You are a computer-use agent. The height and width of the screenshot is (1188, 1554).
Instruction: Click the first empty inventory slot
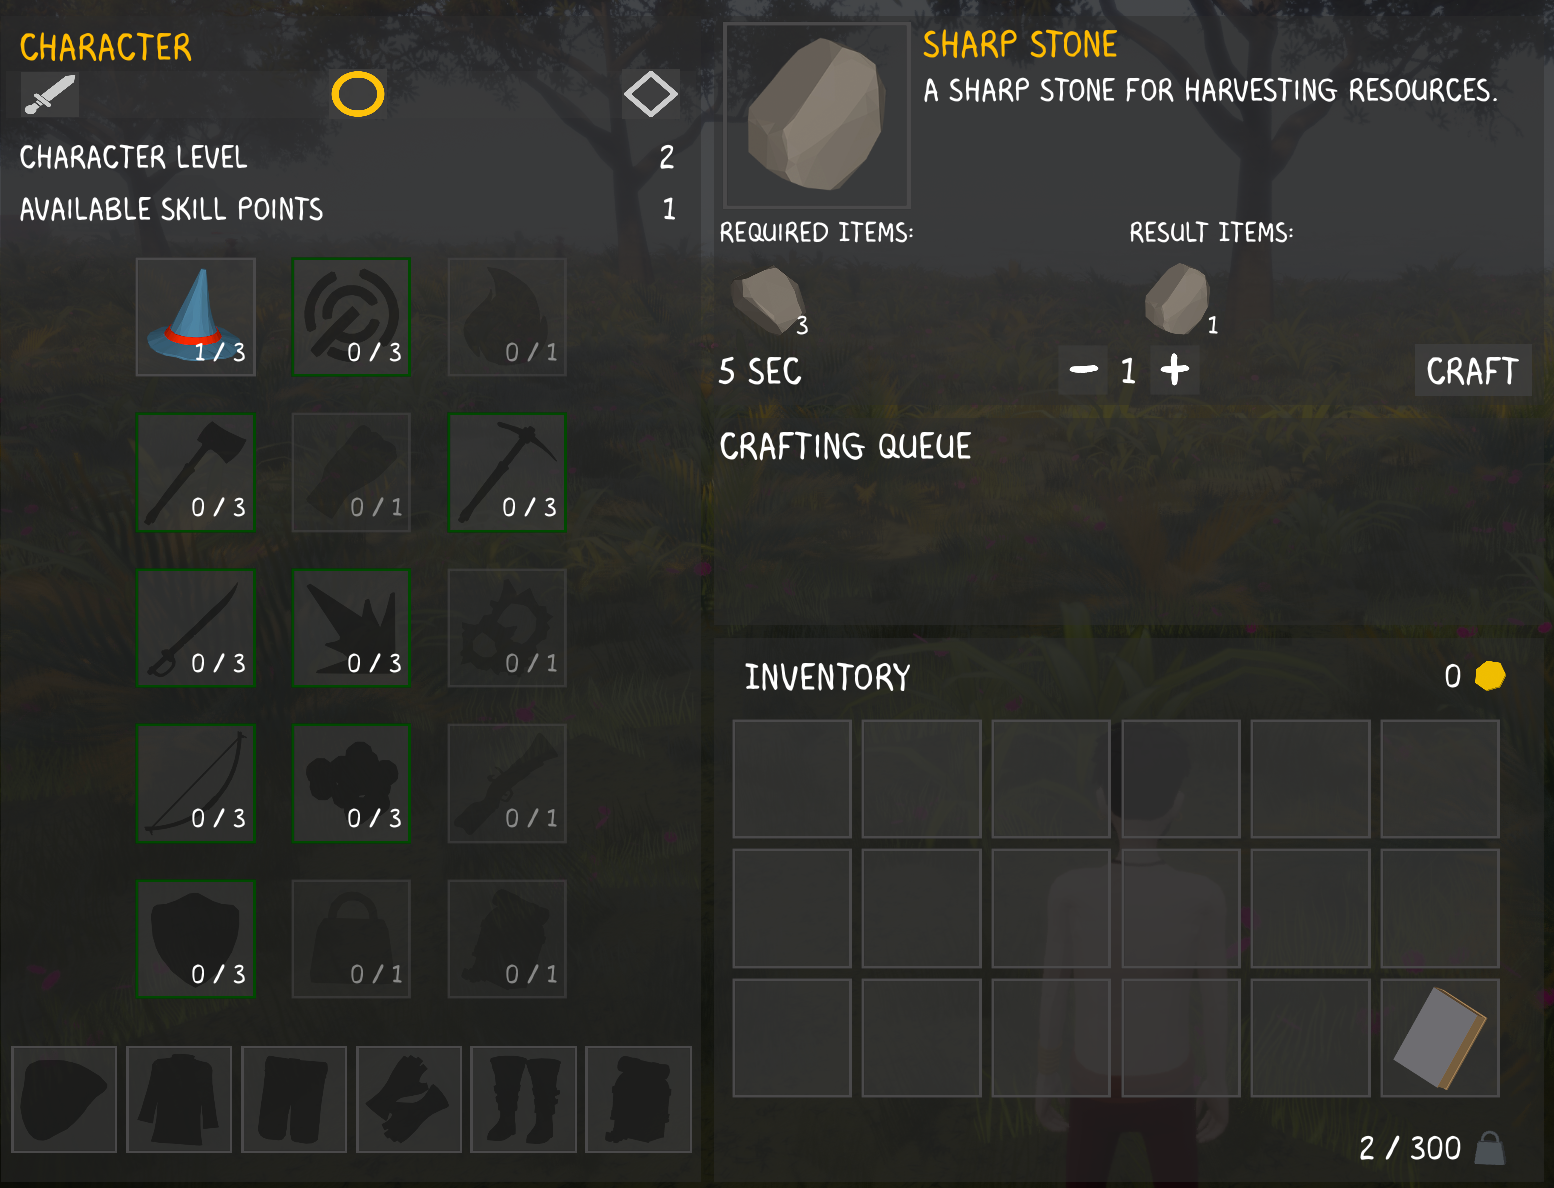pos(792,779)
